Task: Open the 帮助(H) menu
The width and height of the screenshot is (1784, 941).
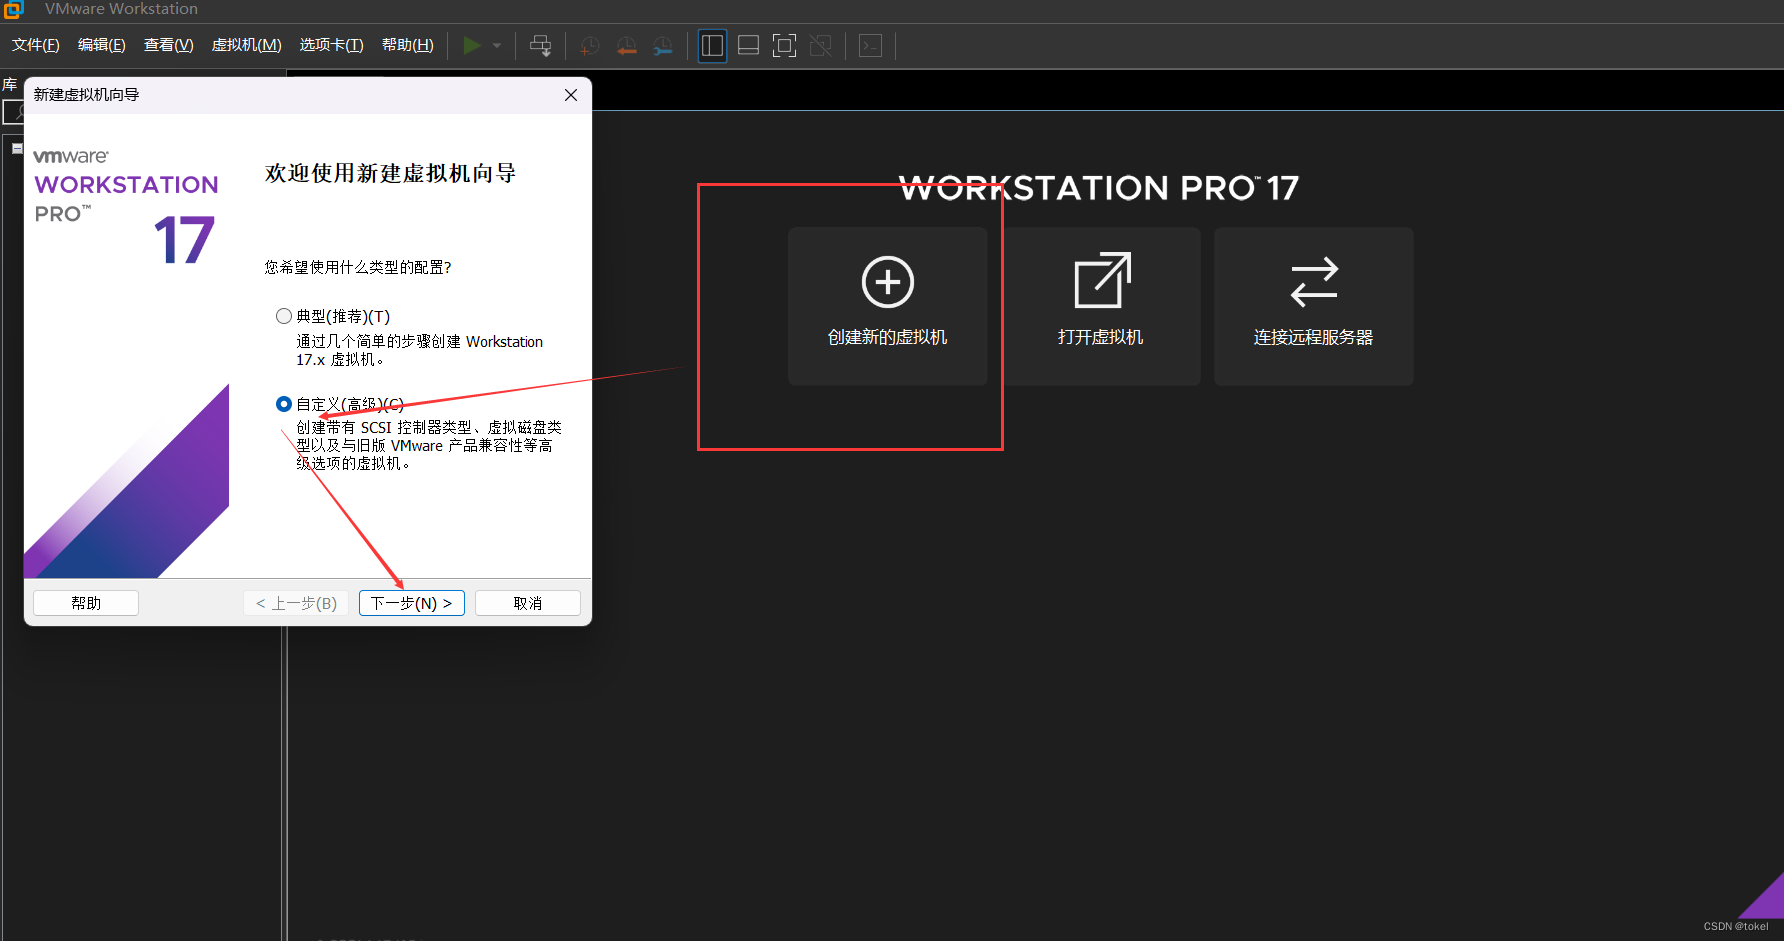Action: 408,45
